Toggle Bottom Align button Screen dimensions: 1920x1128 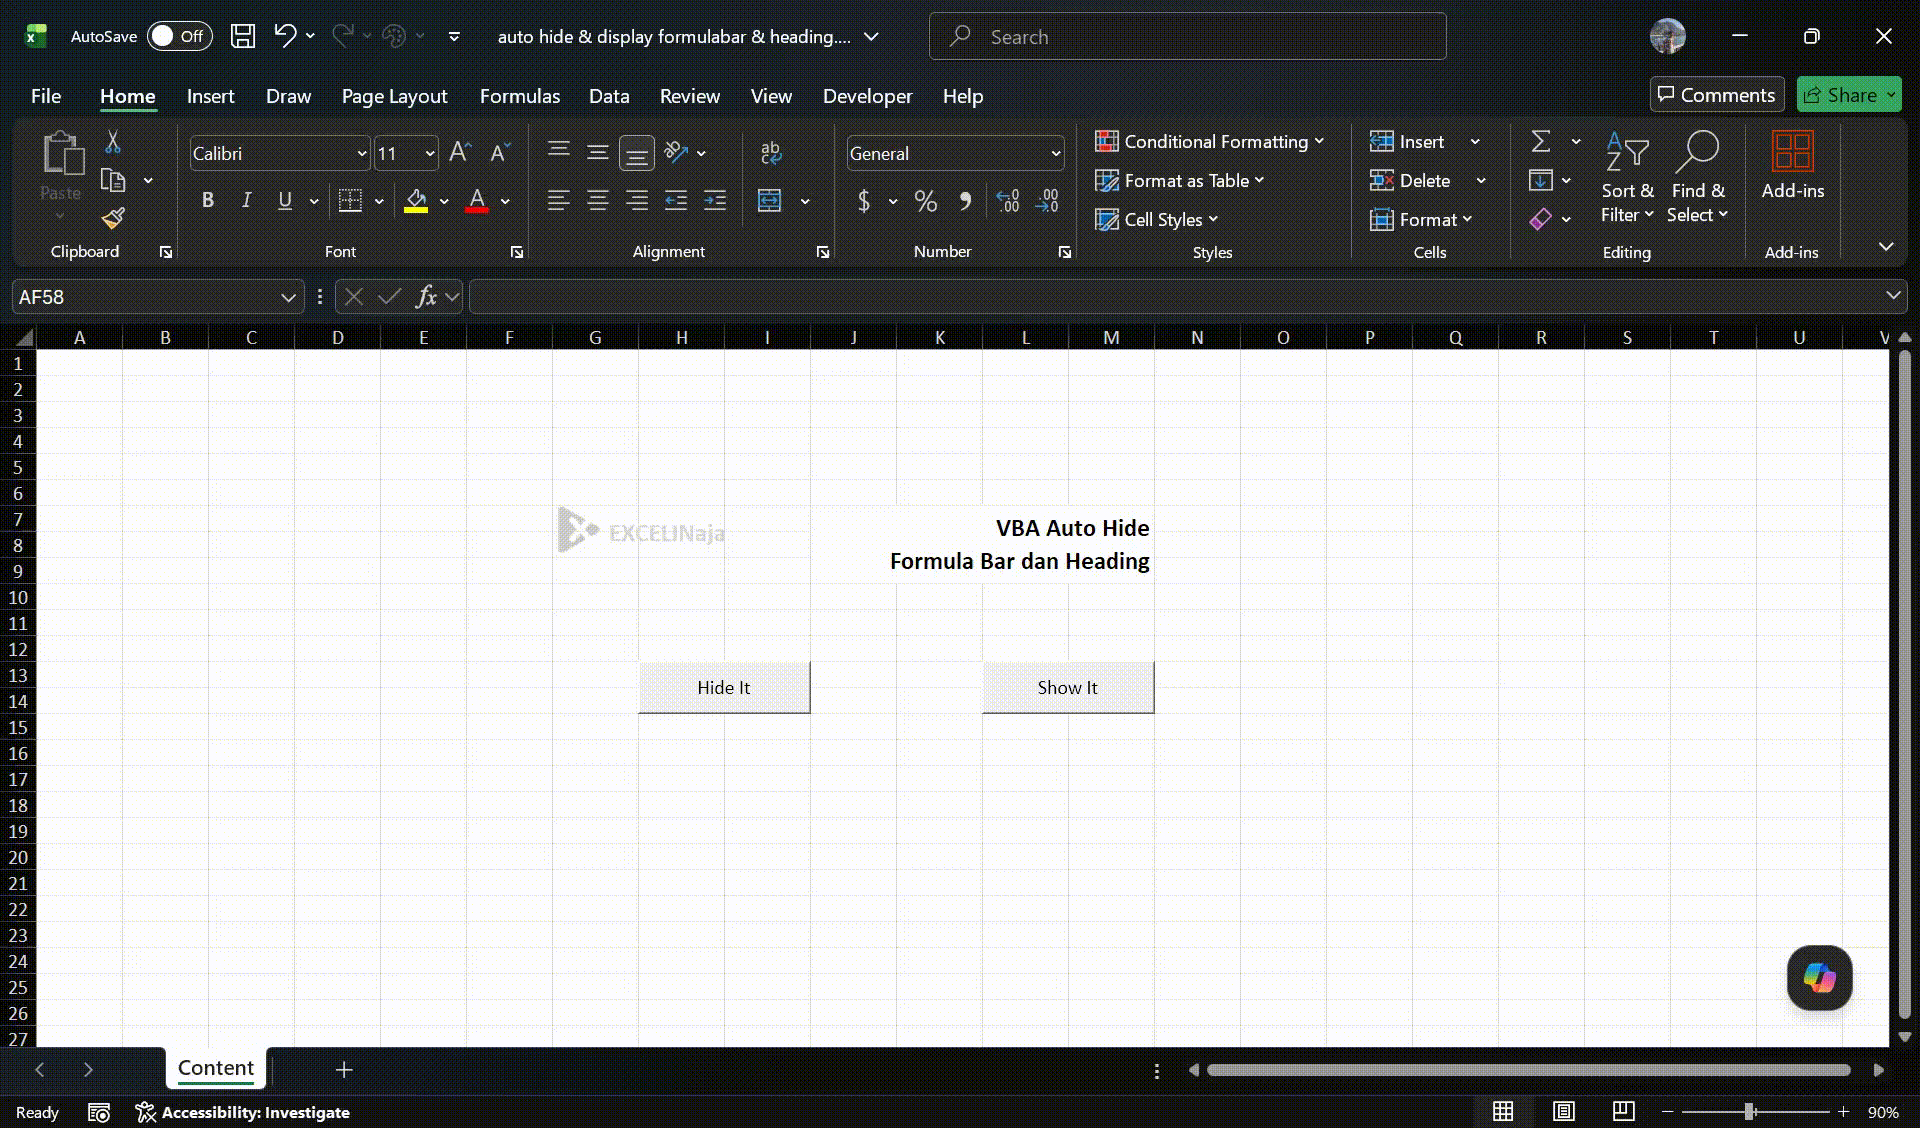click(637, 153)
